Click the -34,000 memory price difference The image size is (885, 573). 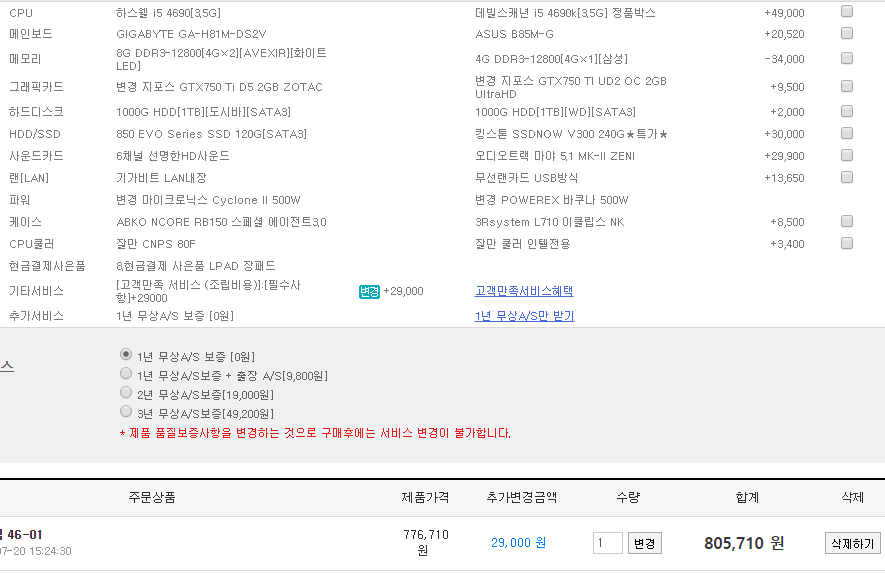click(x=784, y=59)
